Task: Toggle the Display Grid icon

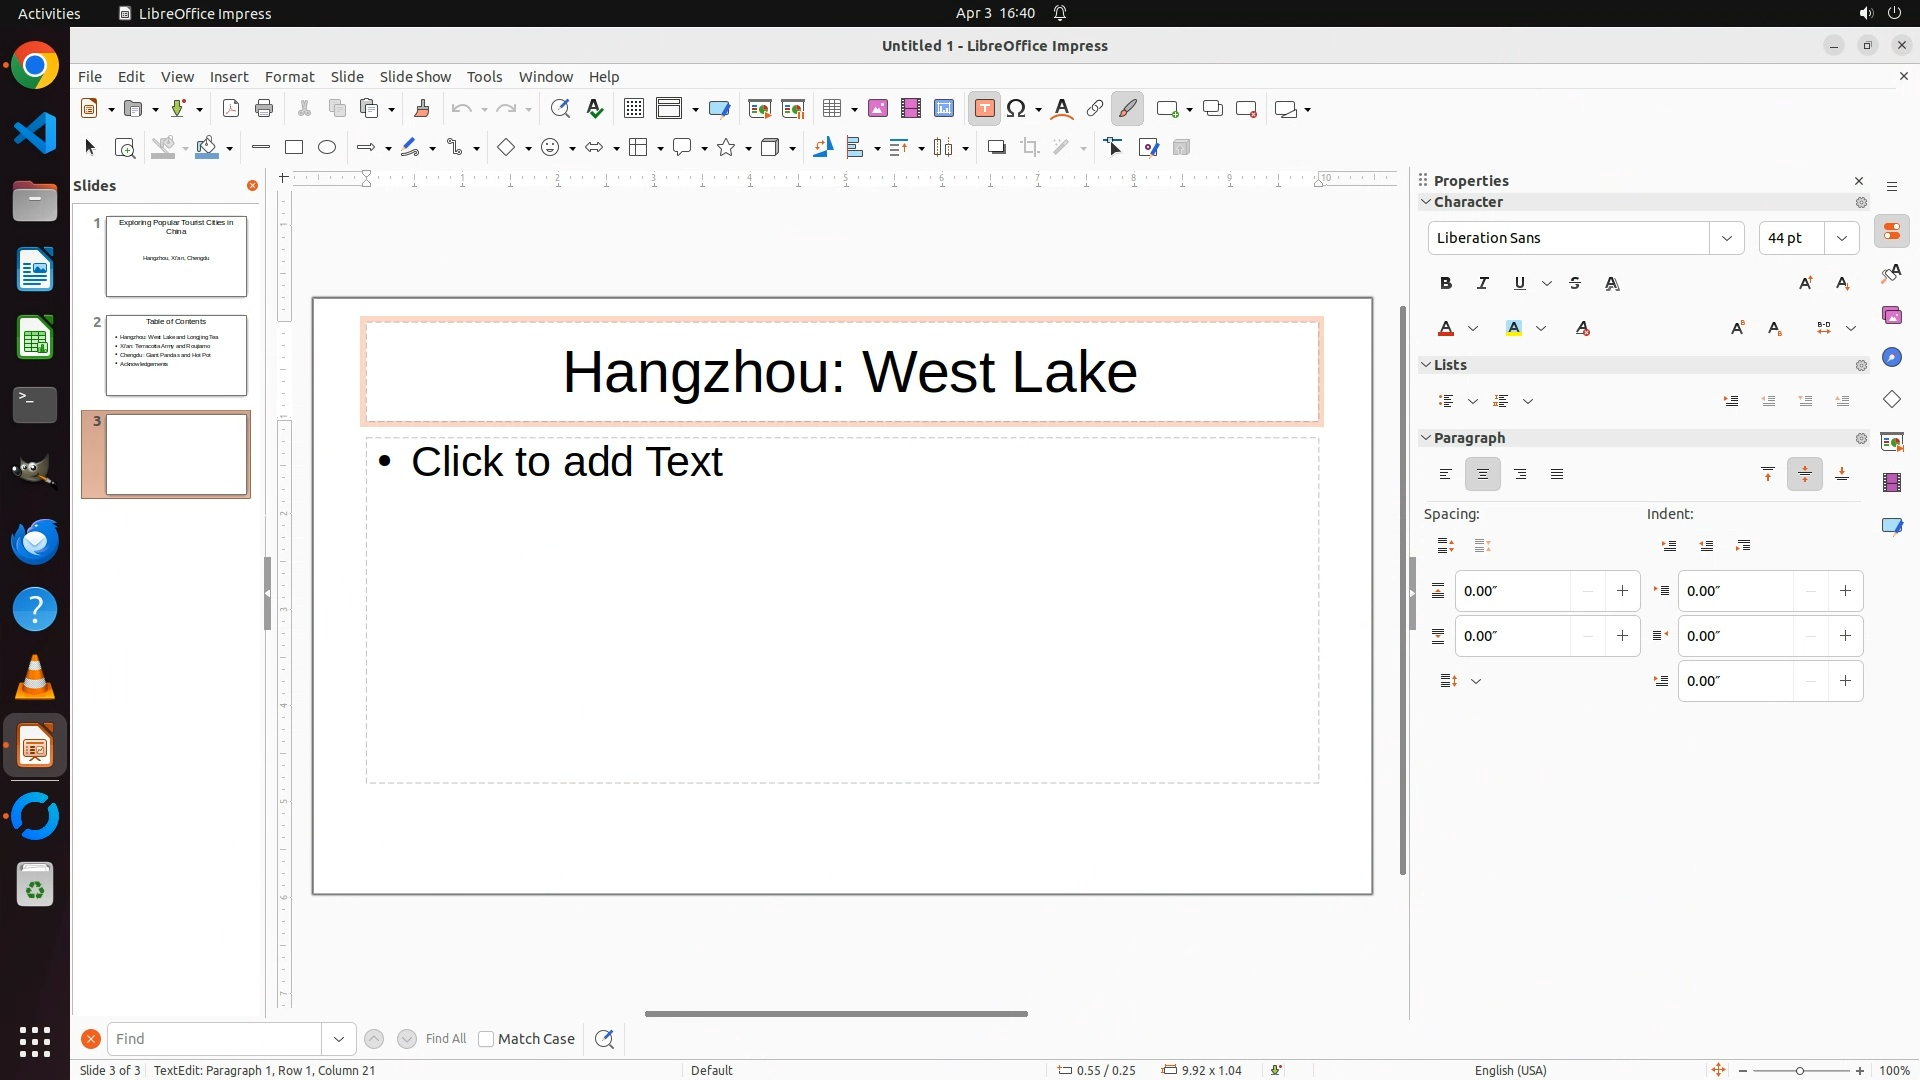Action: [x=633, y=109]
